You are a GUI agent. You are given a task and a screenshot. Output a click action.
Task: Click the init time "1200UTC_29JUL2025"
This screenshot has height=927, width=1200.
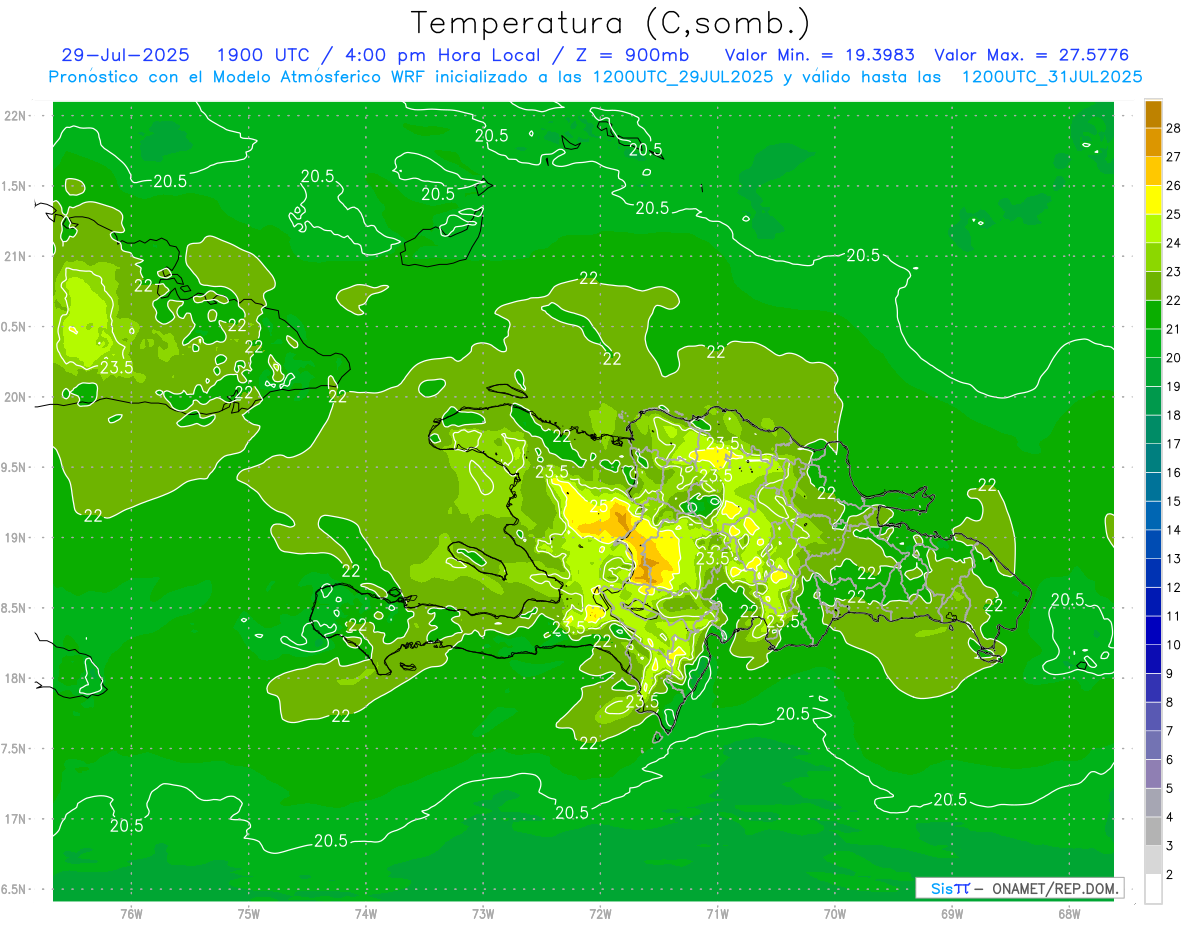[x=683, y=77]
